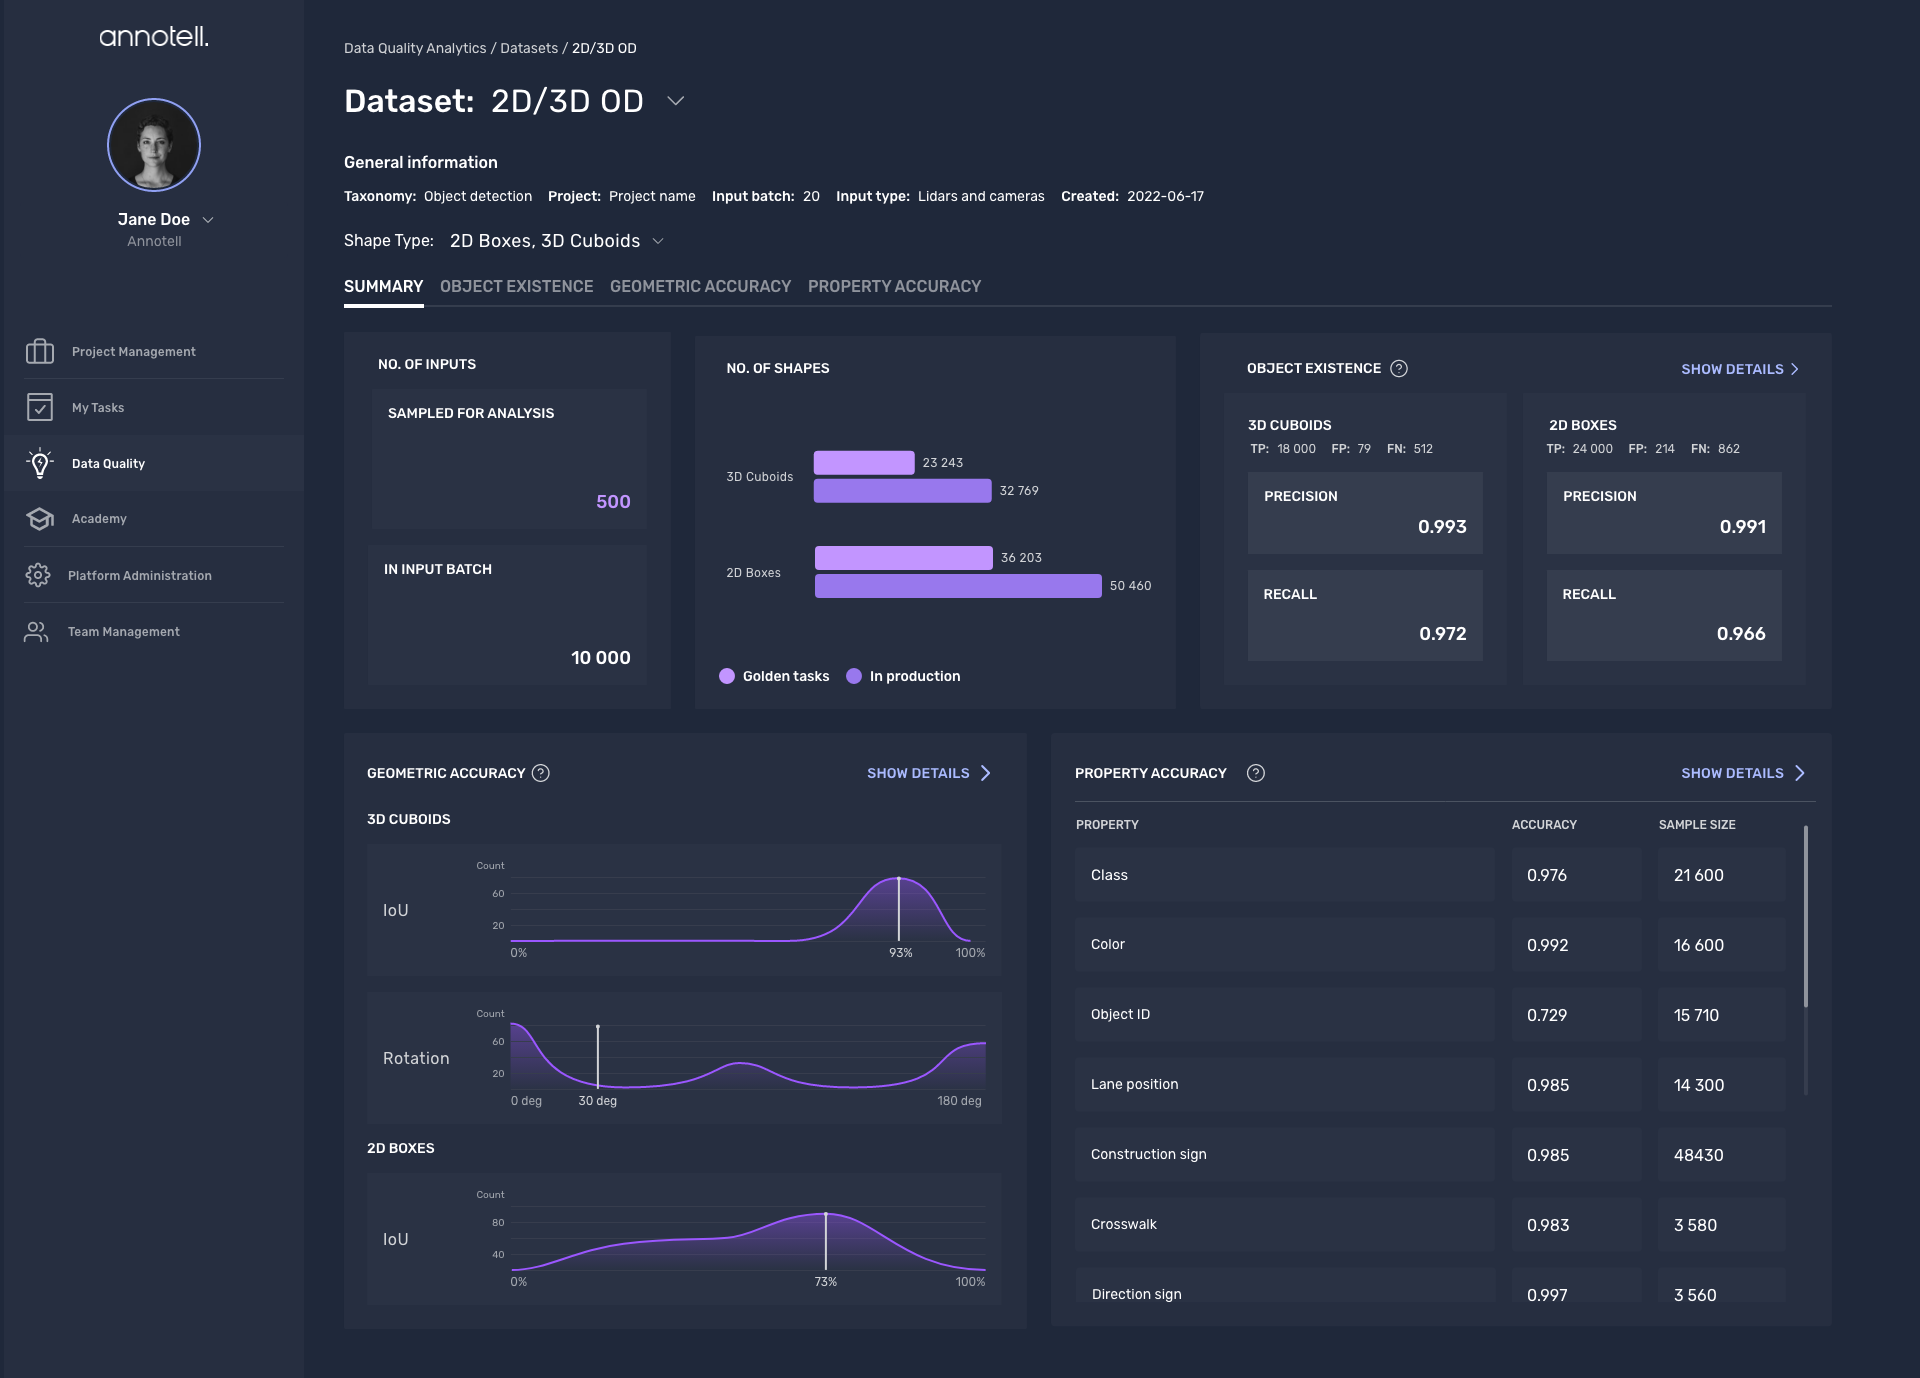
Task: Click the Project Management briefcase icon
Action: coord(40,351)
